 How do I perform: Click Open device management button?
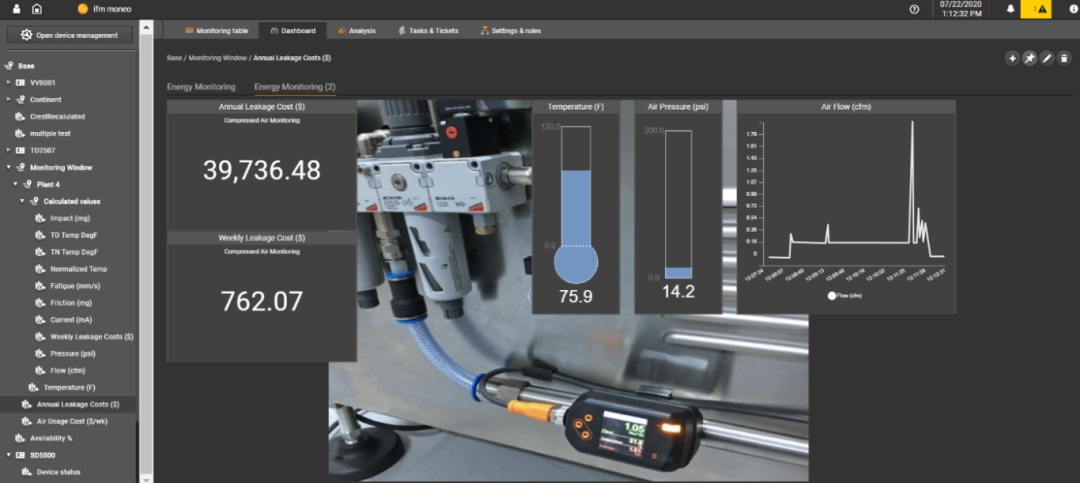(x=69, y=35)
